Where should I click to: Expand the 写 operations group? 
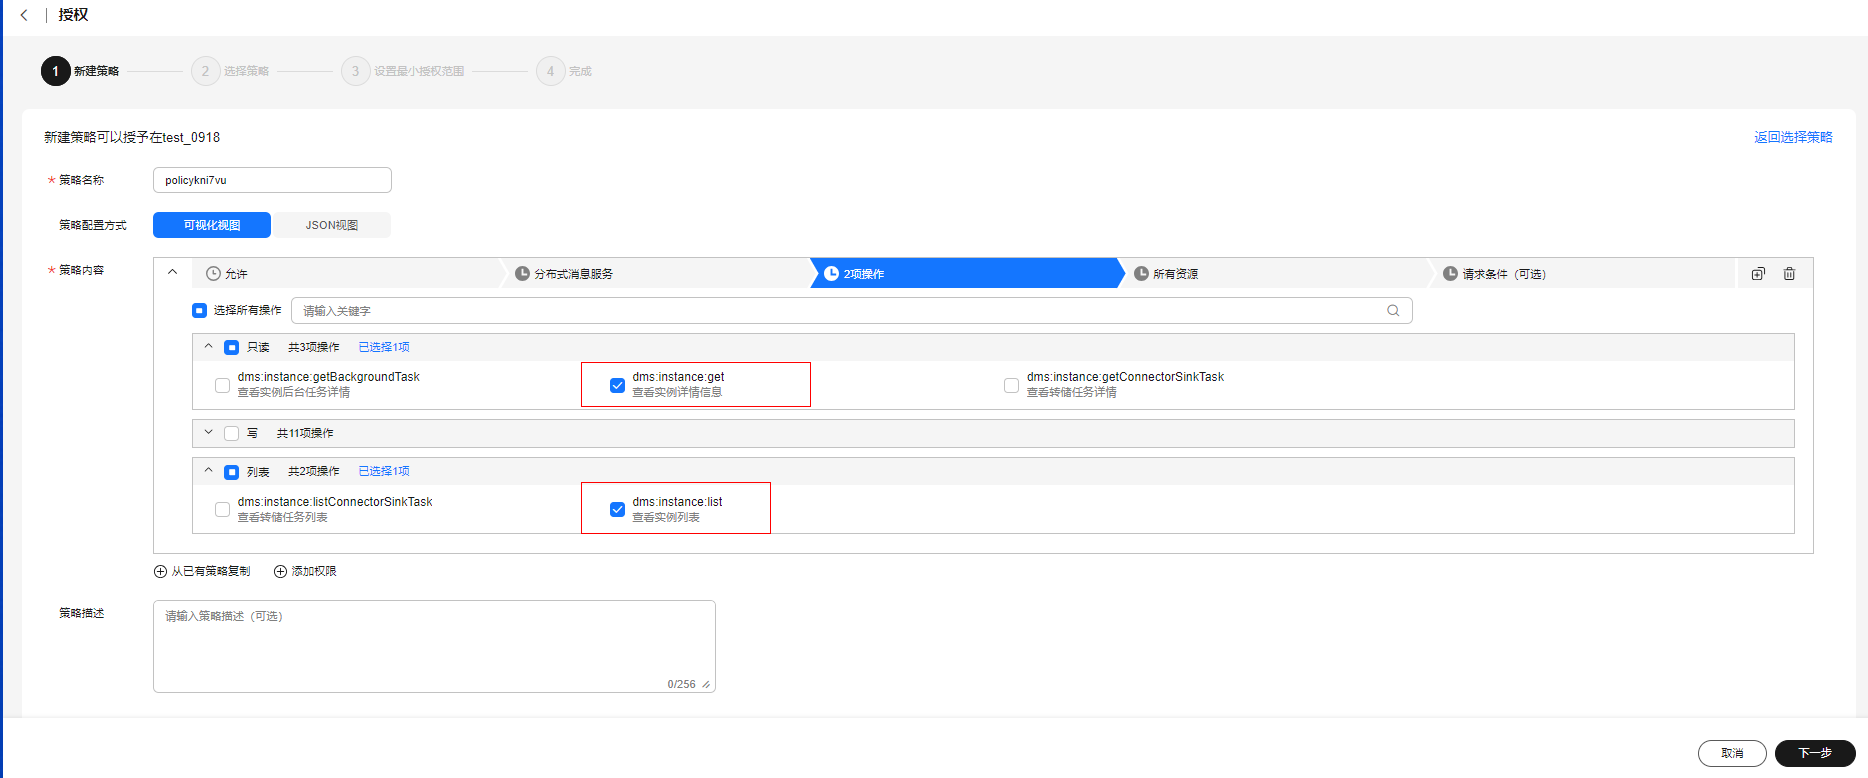(208, 433)
